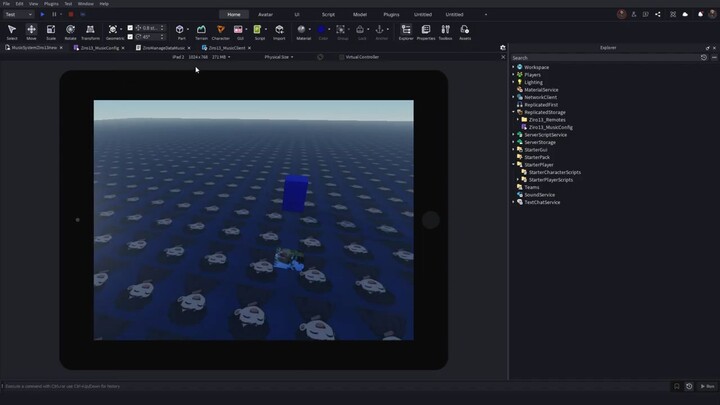
Task: Stop the test with red button
Action: click(71, 14)
